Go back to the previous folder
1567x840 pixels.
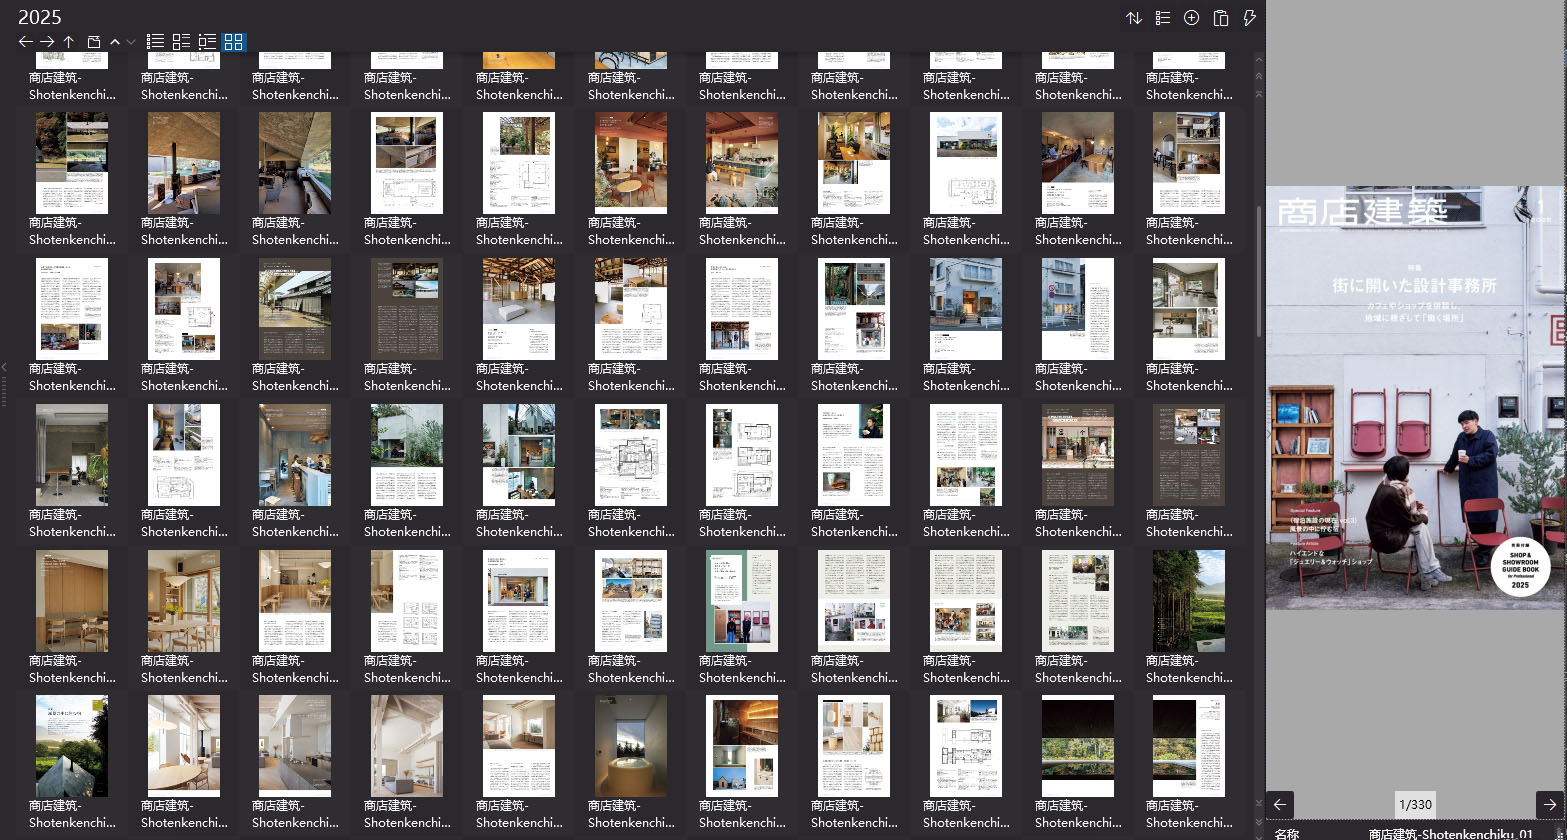click(x=26, y=42)
